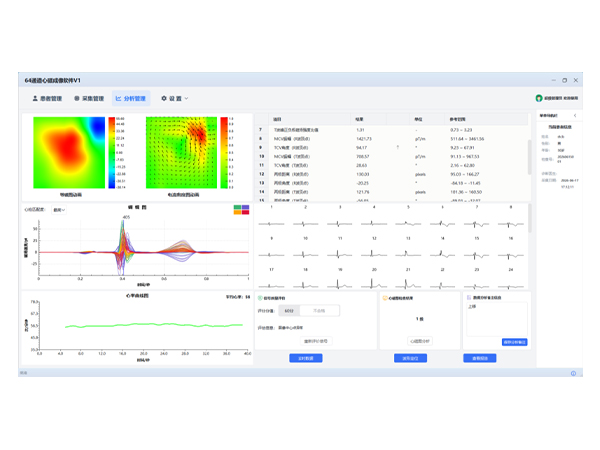Click the blue button below MCG result panel
This screenshot has height=450, width=600.
[x=410, y=358]
